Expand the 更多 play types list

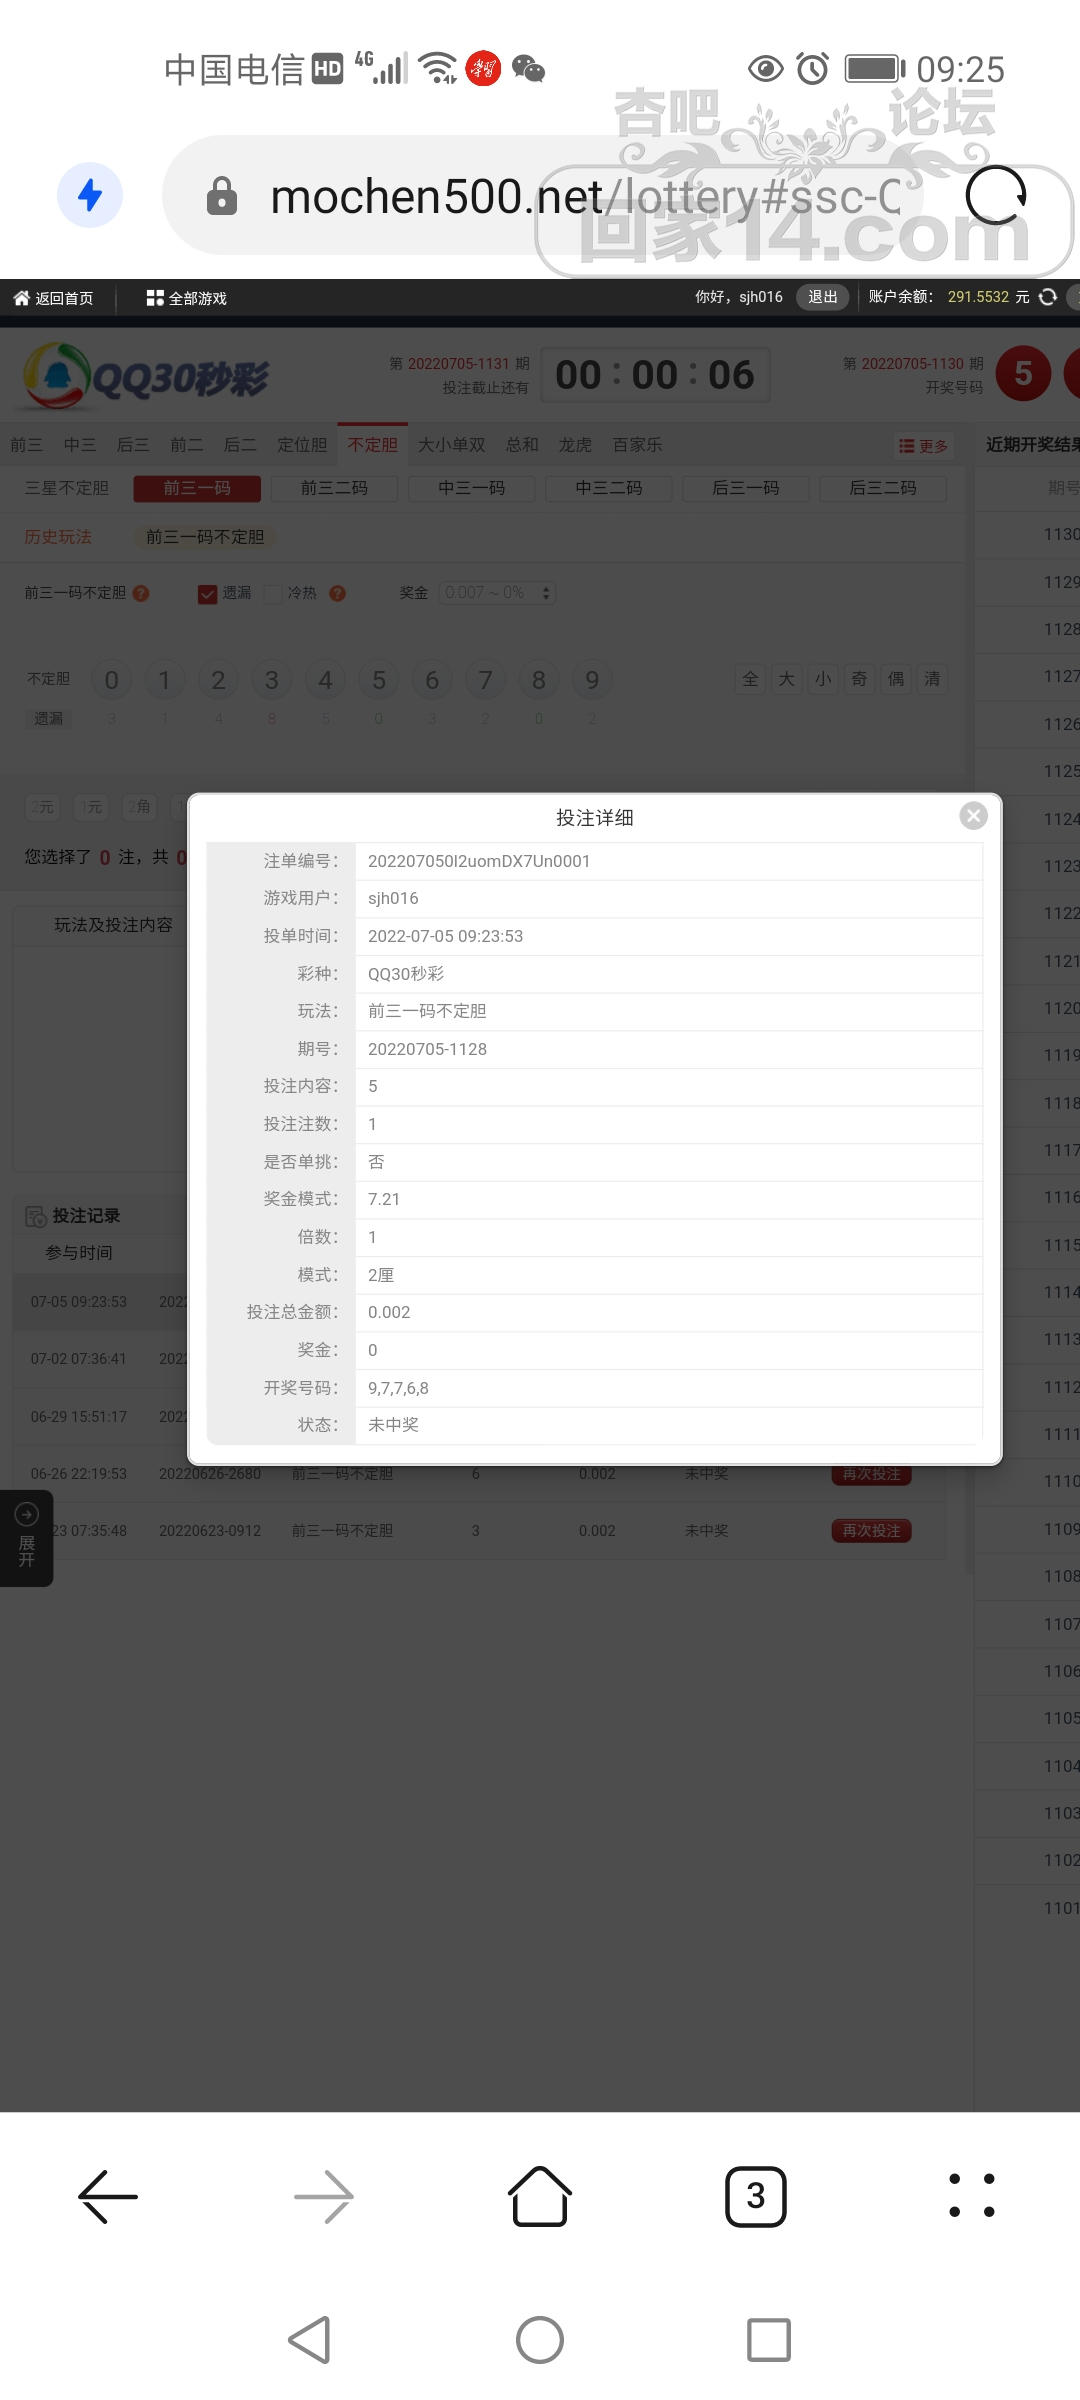point(923,446)
